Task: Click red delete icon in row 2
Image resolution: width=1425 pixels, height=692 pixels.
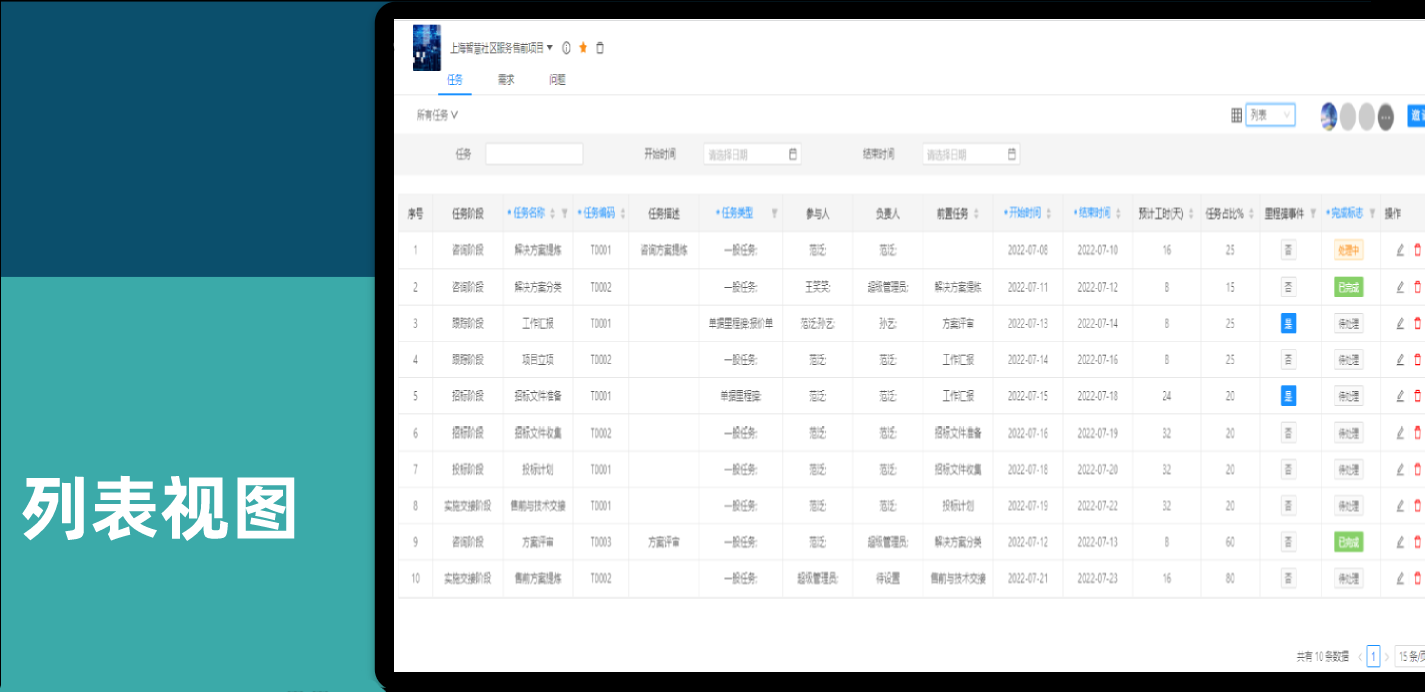Action: click(x=1417, y=287)
